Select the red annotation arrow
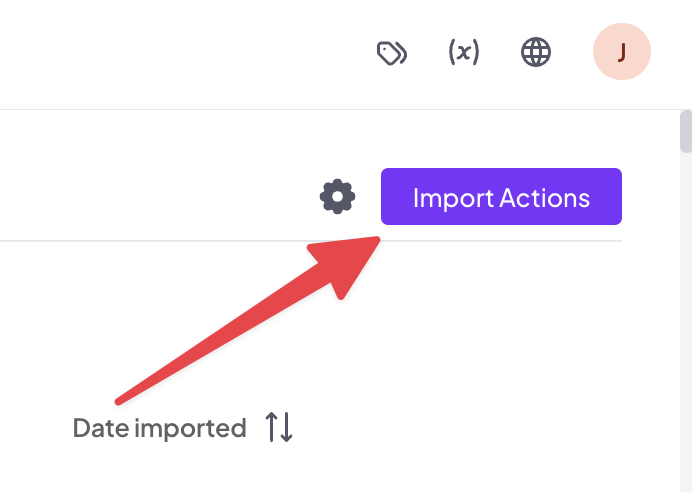The width and height of the screenshot is (692, 492). coord(248,320)
